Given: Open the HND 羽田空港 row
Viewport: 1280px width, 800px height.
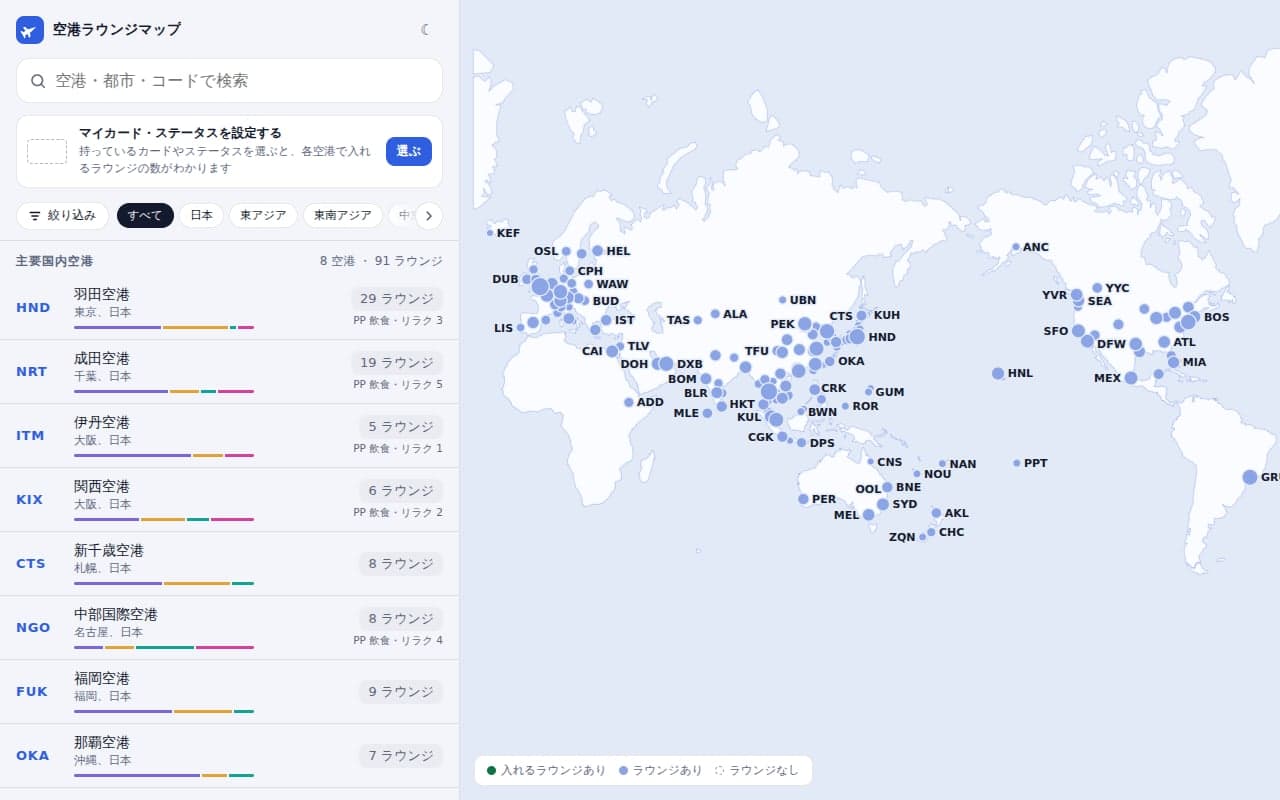Looking at the screenshot, I should [x=229, y=308].
